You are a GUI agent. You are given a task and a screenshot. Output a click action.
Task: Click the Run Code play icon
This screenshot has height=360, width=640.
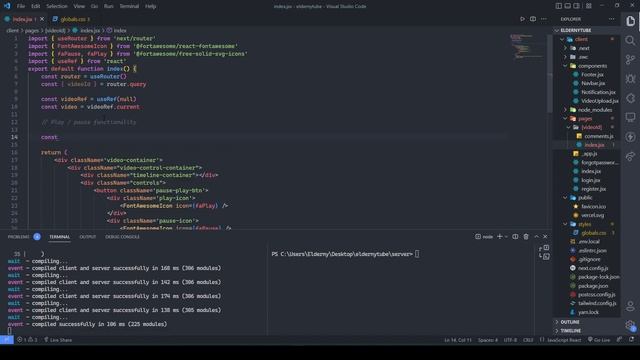[522, 19]
